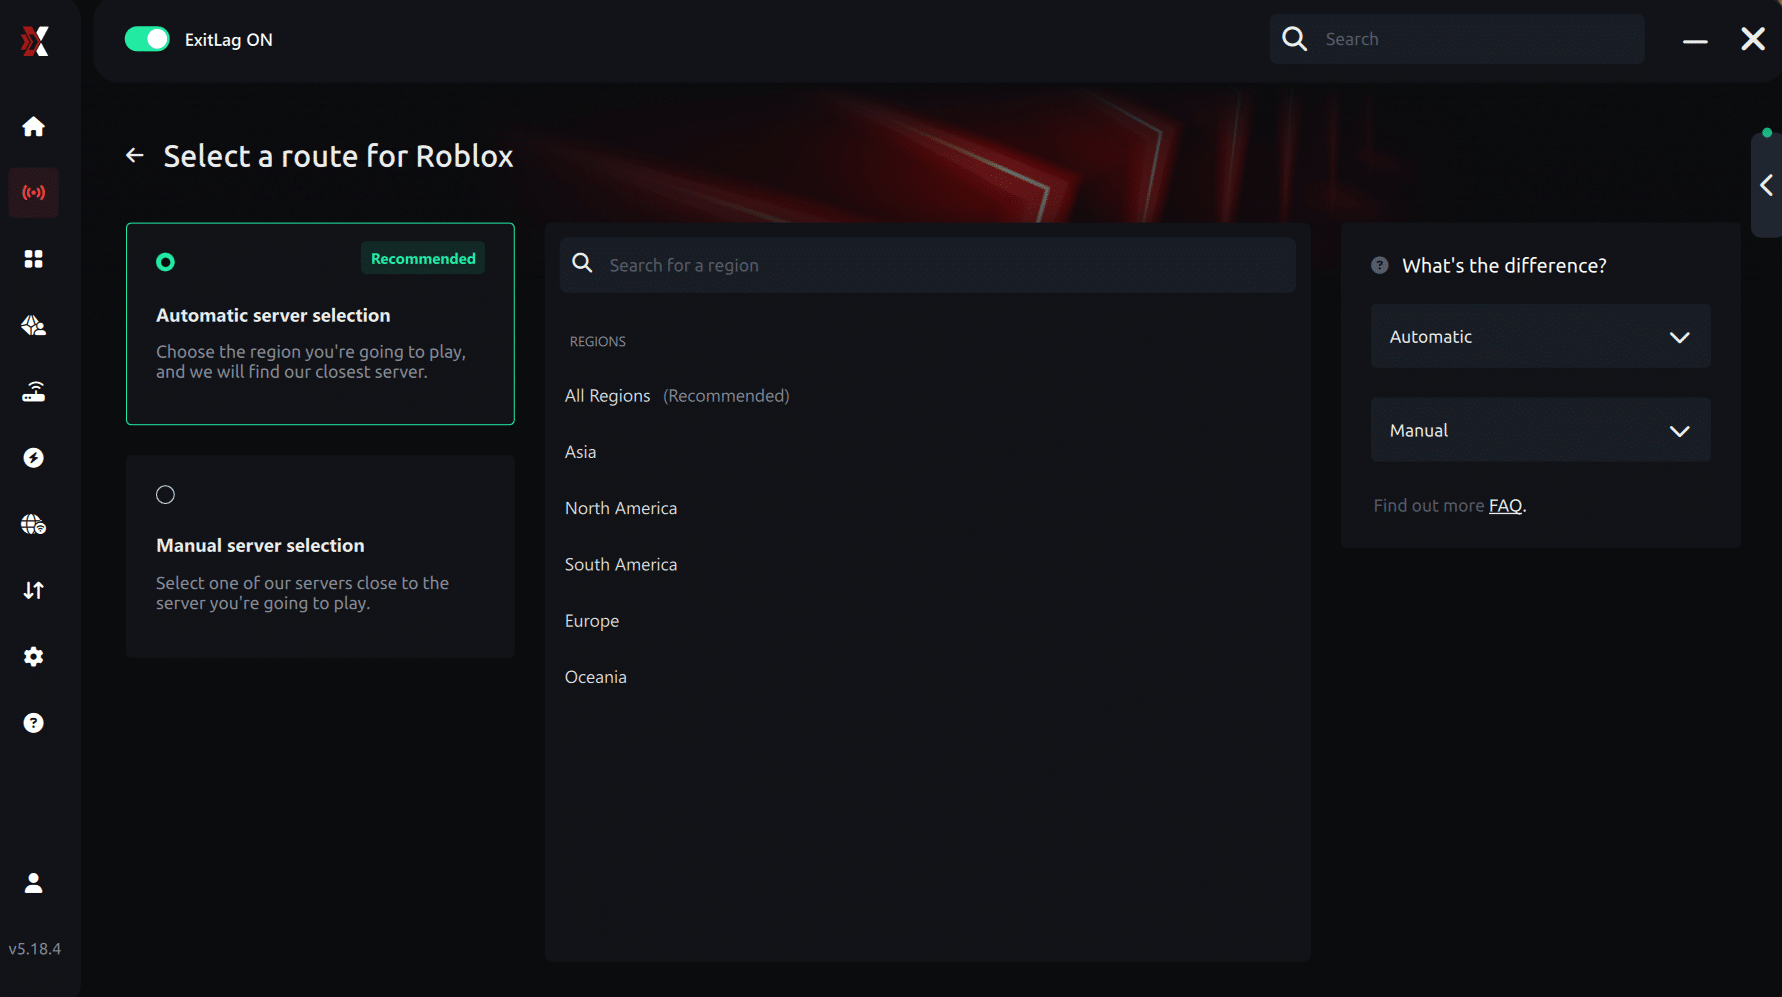Open the help question mark icon
Screen dimensions: 1782x997
click(x=33, y=723)
